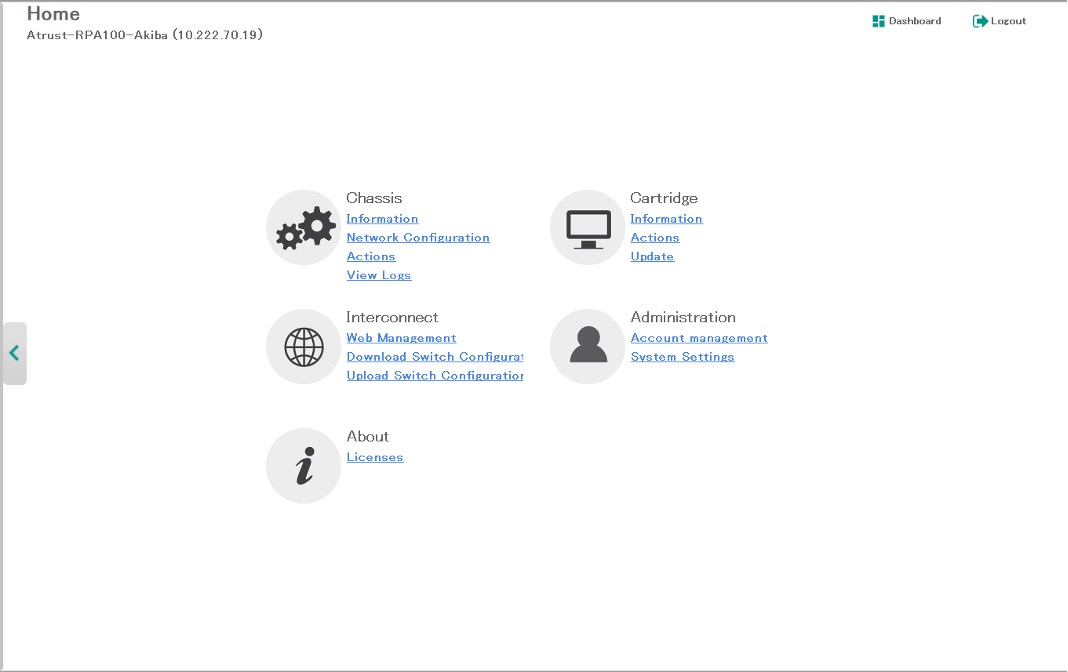The image size is (1068, 672).
Task: Open Chassis Network Configuration
Action: [418, 238]
